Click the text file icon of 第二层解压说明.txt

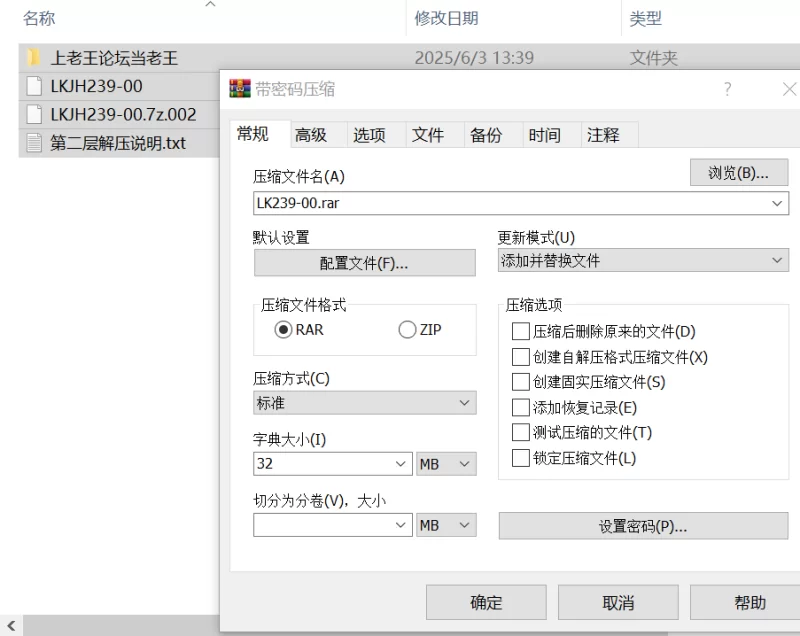pos(34,143)
